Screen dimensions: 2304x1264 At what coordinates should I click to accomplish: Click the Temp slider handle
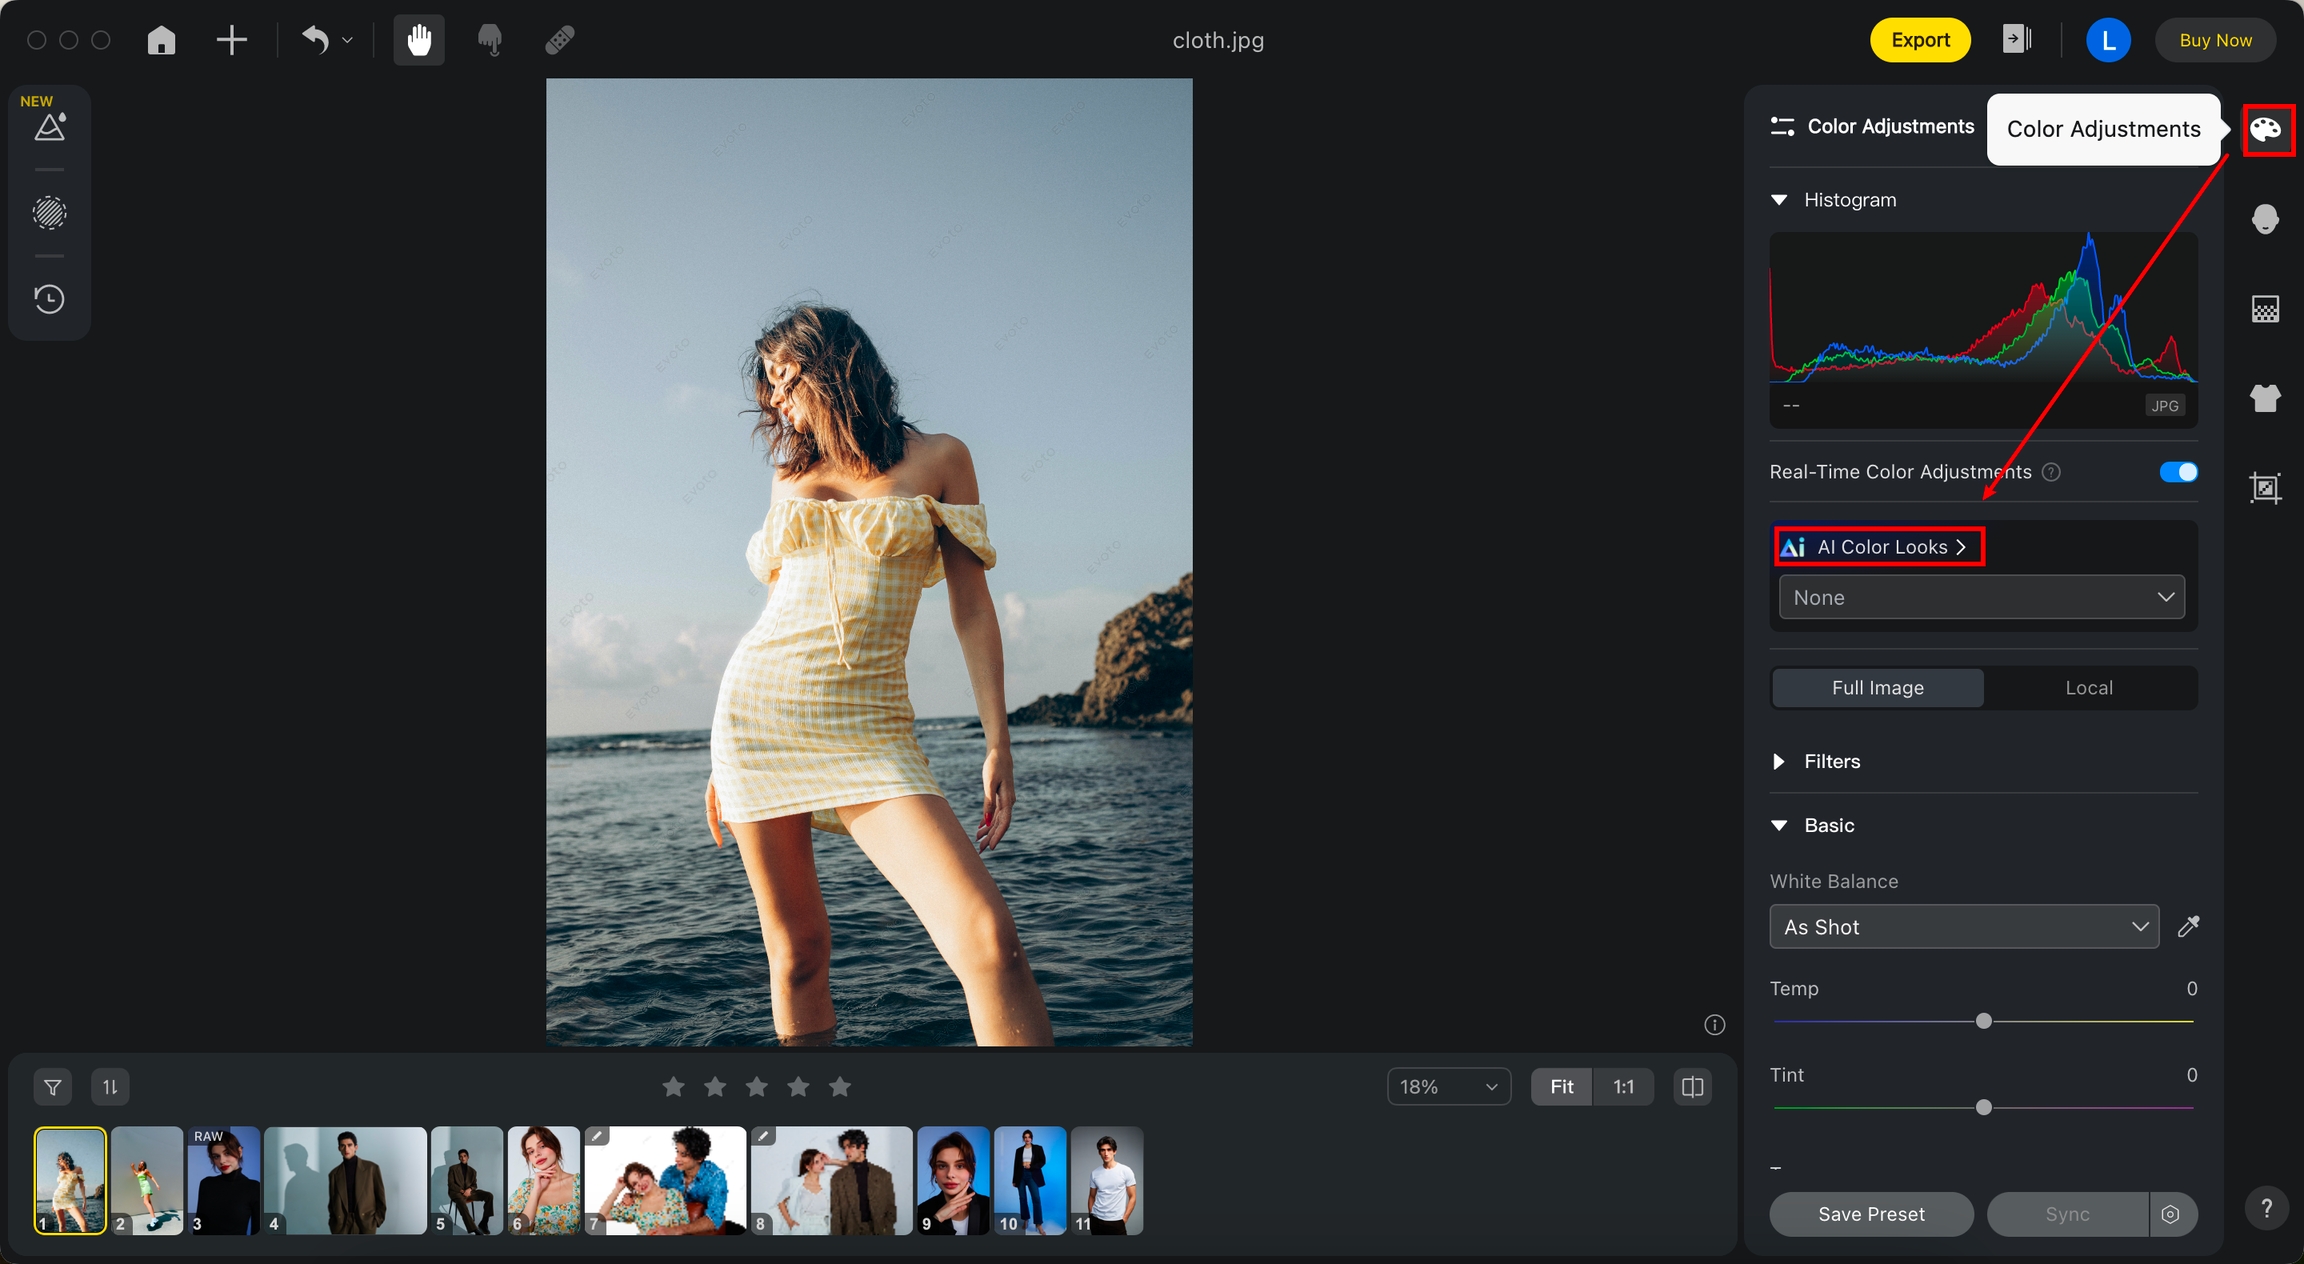(x=1984, y=1021)
